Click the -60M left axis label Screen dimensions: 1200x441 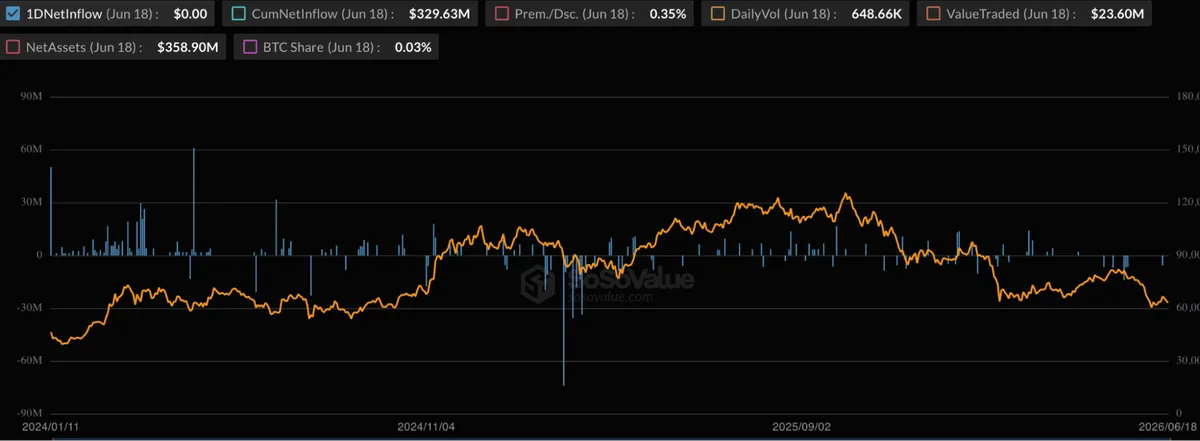pos(28,360)
